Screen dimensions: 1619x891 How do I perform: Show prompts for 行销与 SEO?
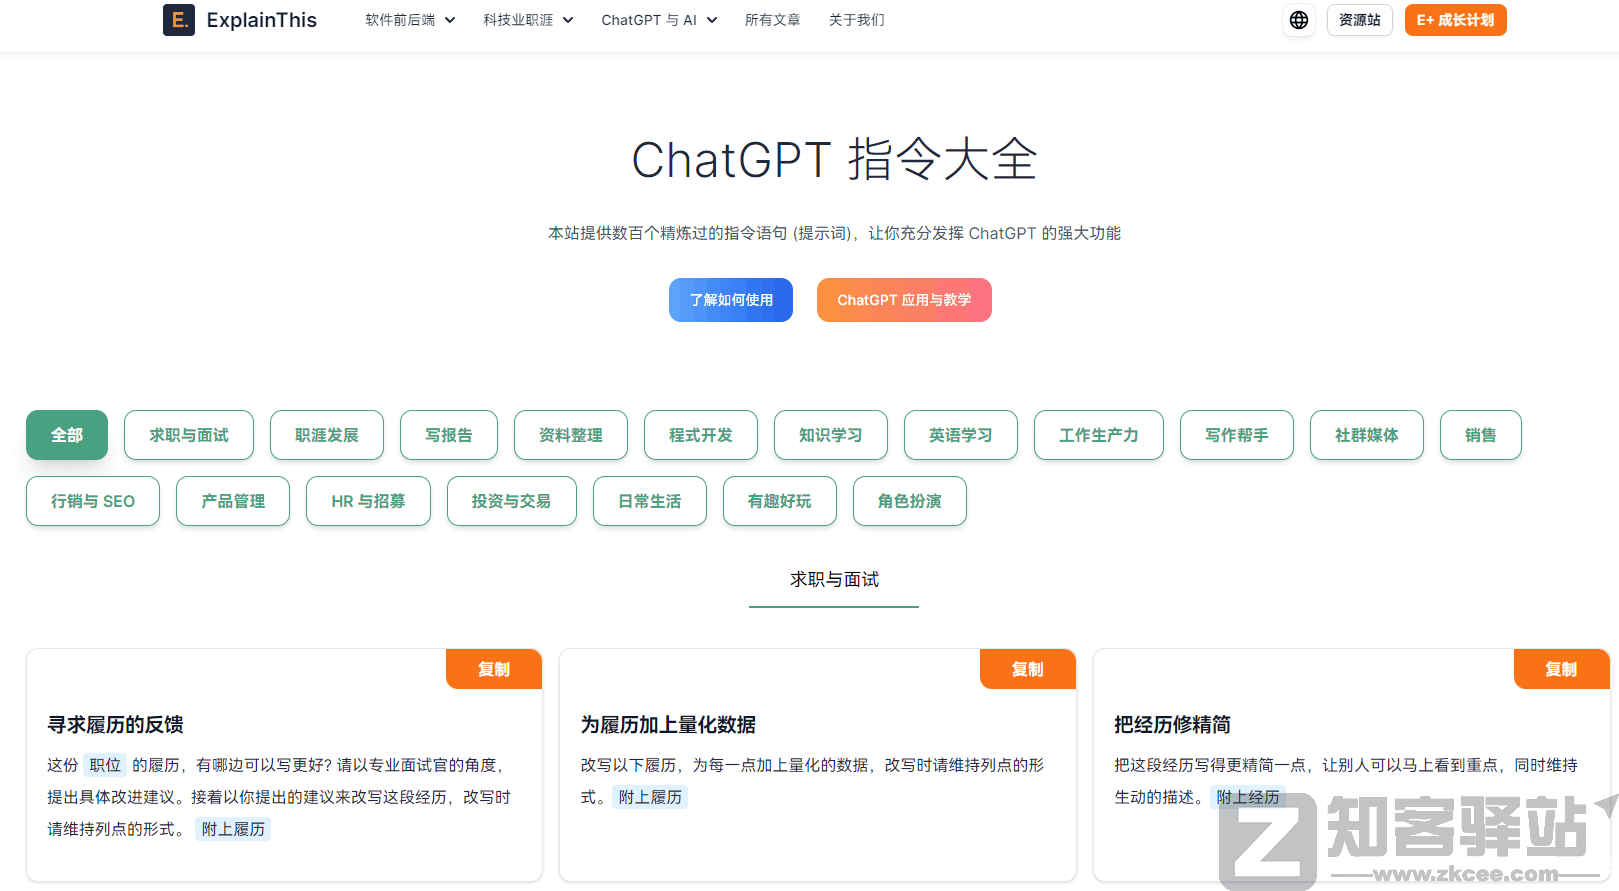pos(93,501)
